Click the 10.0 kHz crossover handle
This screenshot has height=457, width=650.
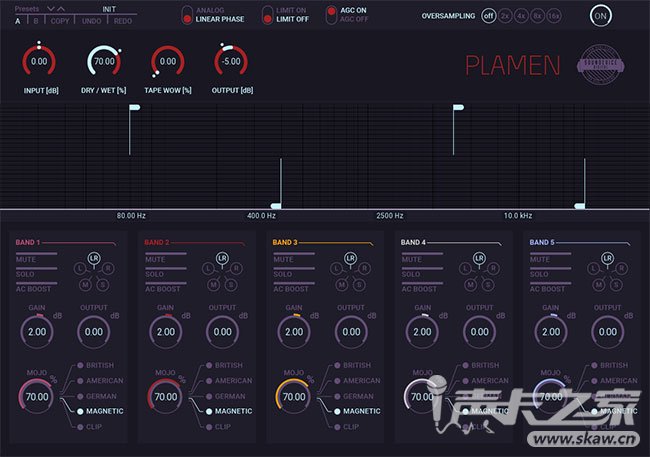[580, 206]
